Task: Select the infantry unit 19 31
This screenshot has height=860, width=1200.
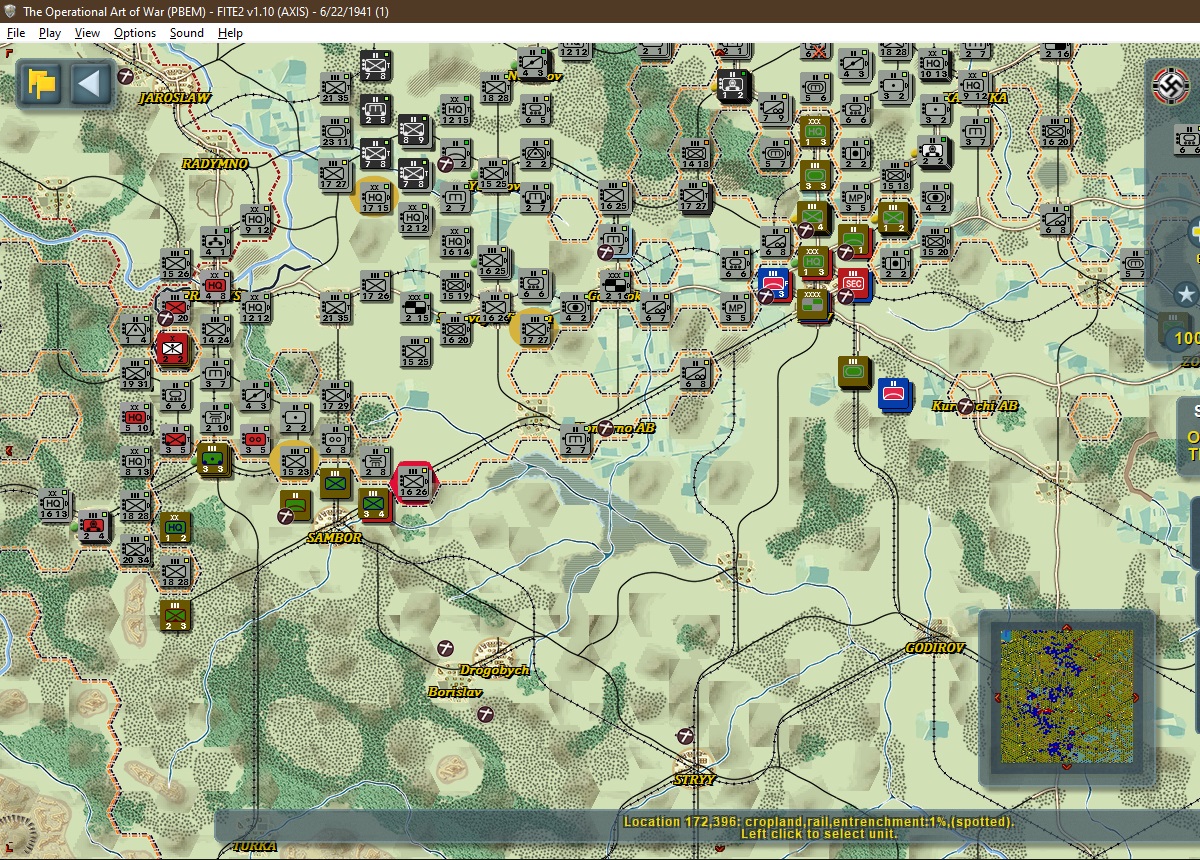Action: coord(136,373)
